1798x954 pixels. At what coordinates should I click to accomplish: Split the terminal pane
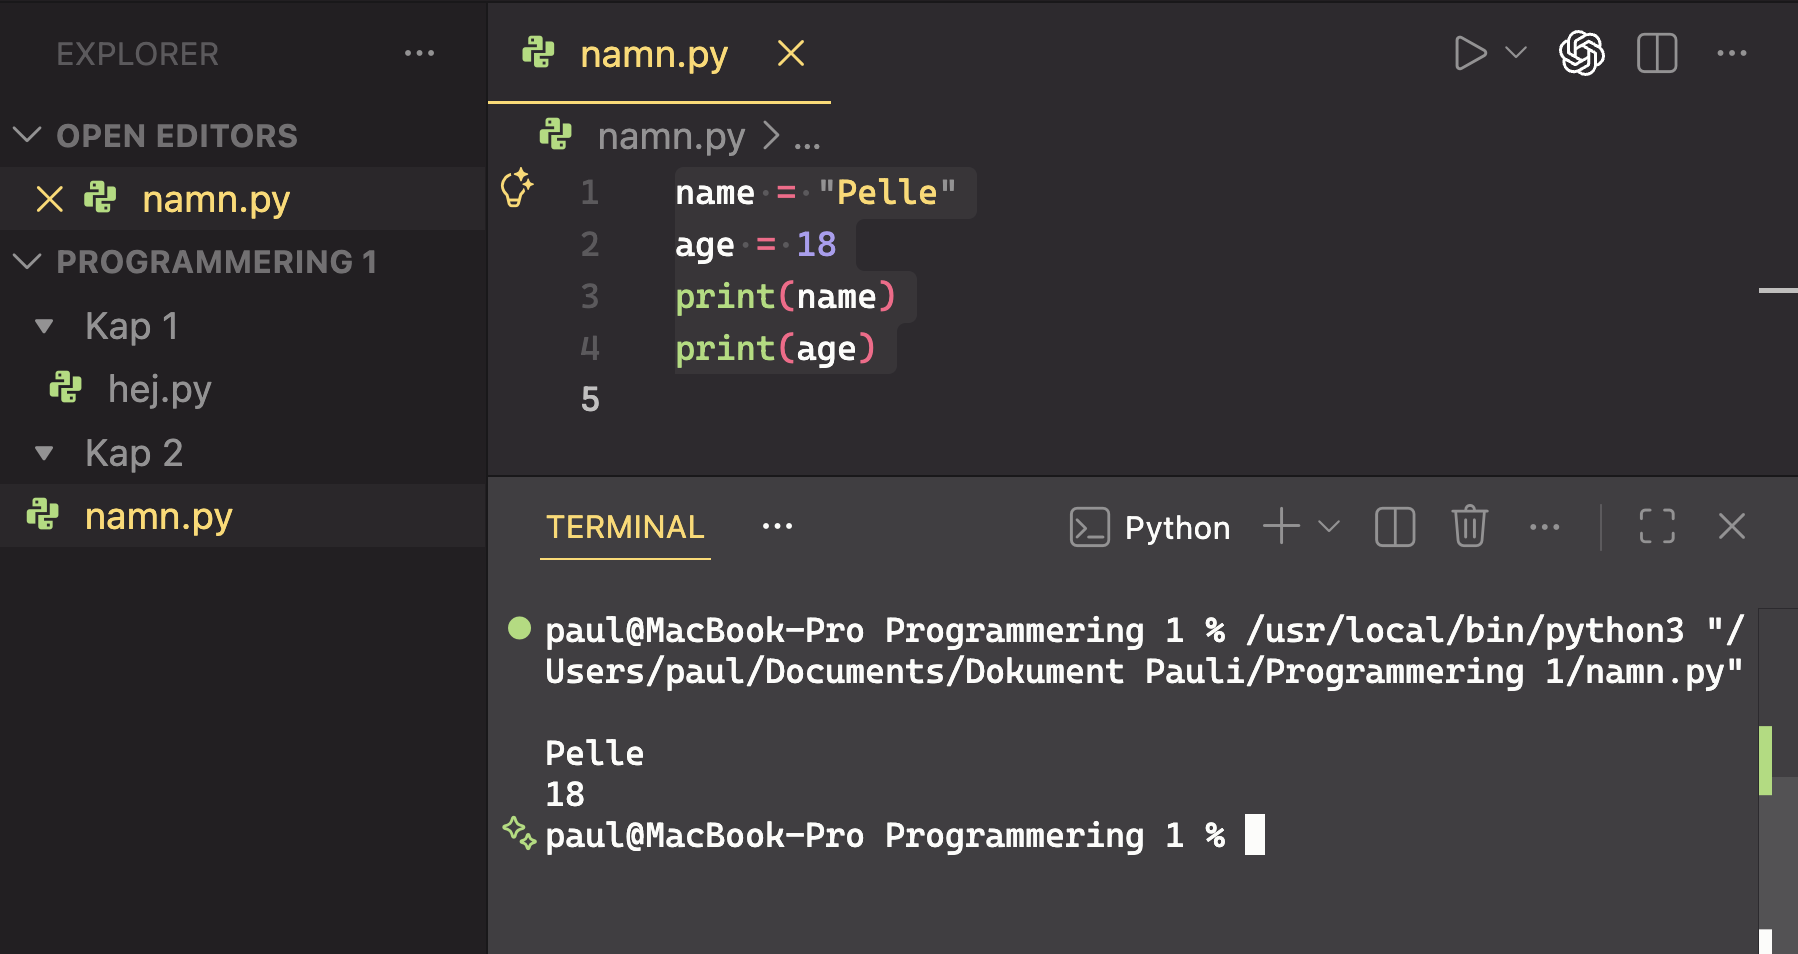pyautogui.click(x=1395, y=526)
